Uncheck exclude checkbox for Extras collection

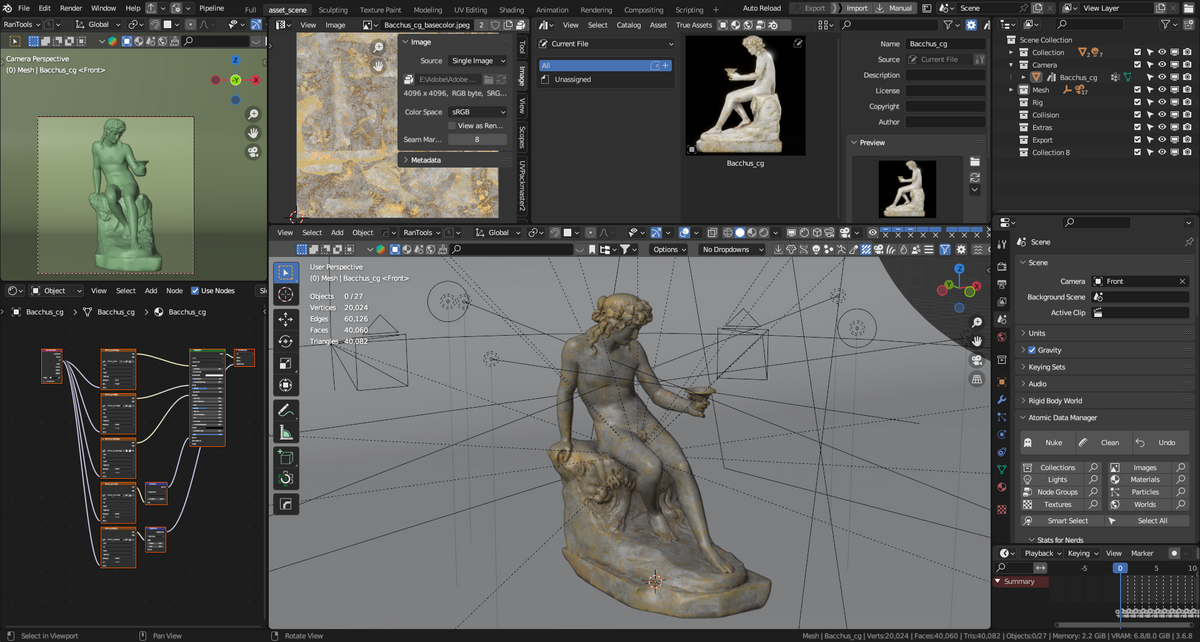(1137, 127)
